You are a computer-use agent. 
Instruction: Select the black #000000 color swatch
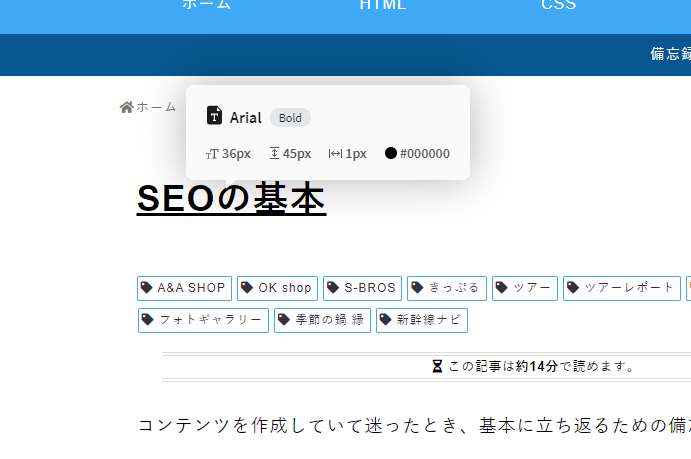pos(391,154)
